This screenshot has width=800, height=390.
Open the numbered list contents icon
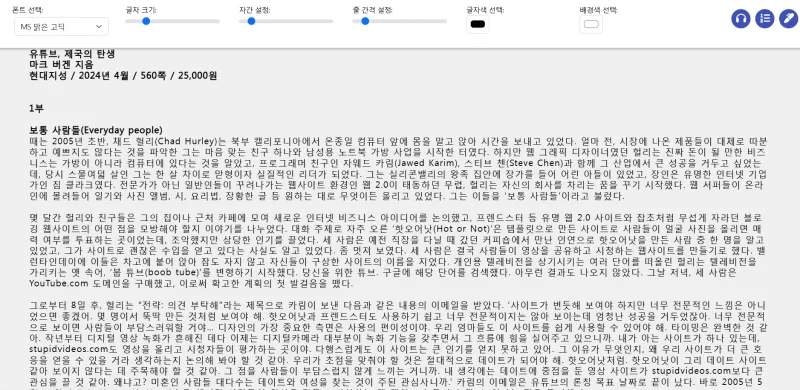(764, 19)
